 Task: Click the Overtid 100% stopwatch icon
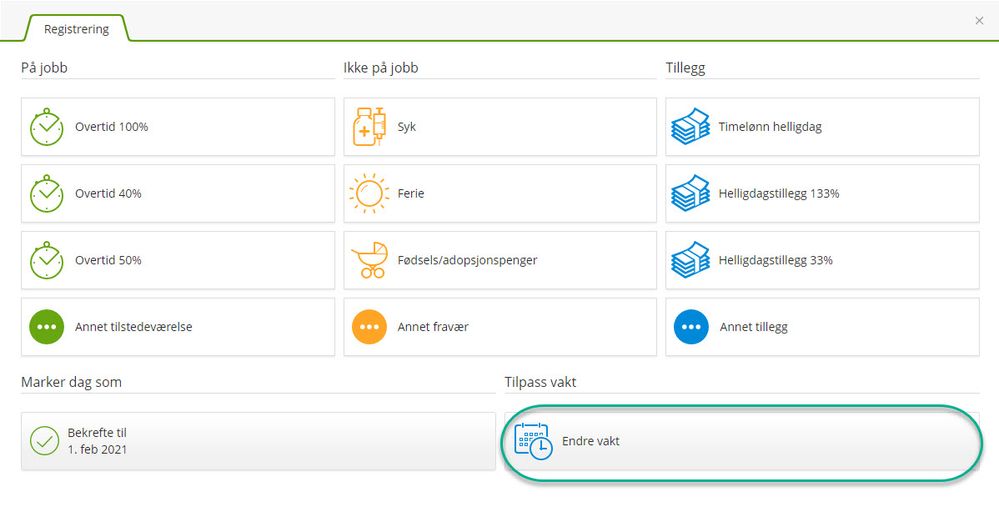pyautogui.click(x=47, y=127)
